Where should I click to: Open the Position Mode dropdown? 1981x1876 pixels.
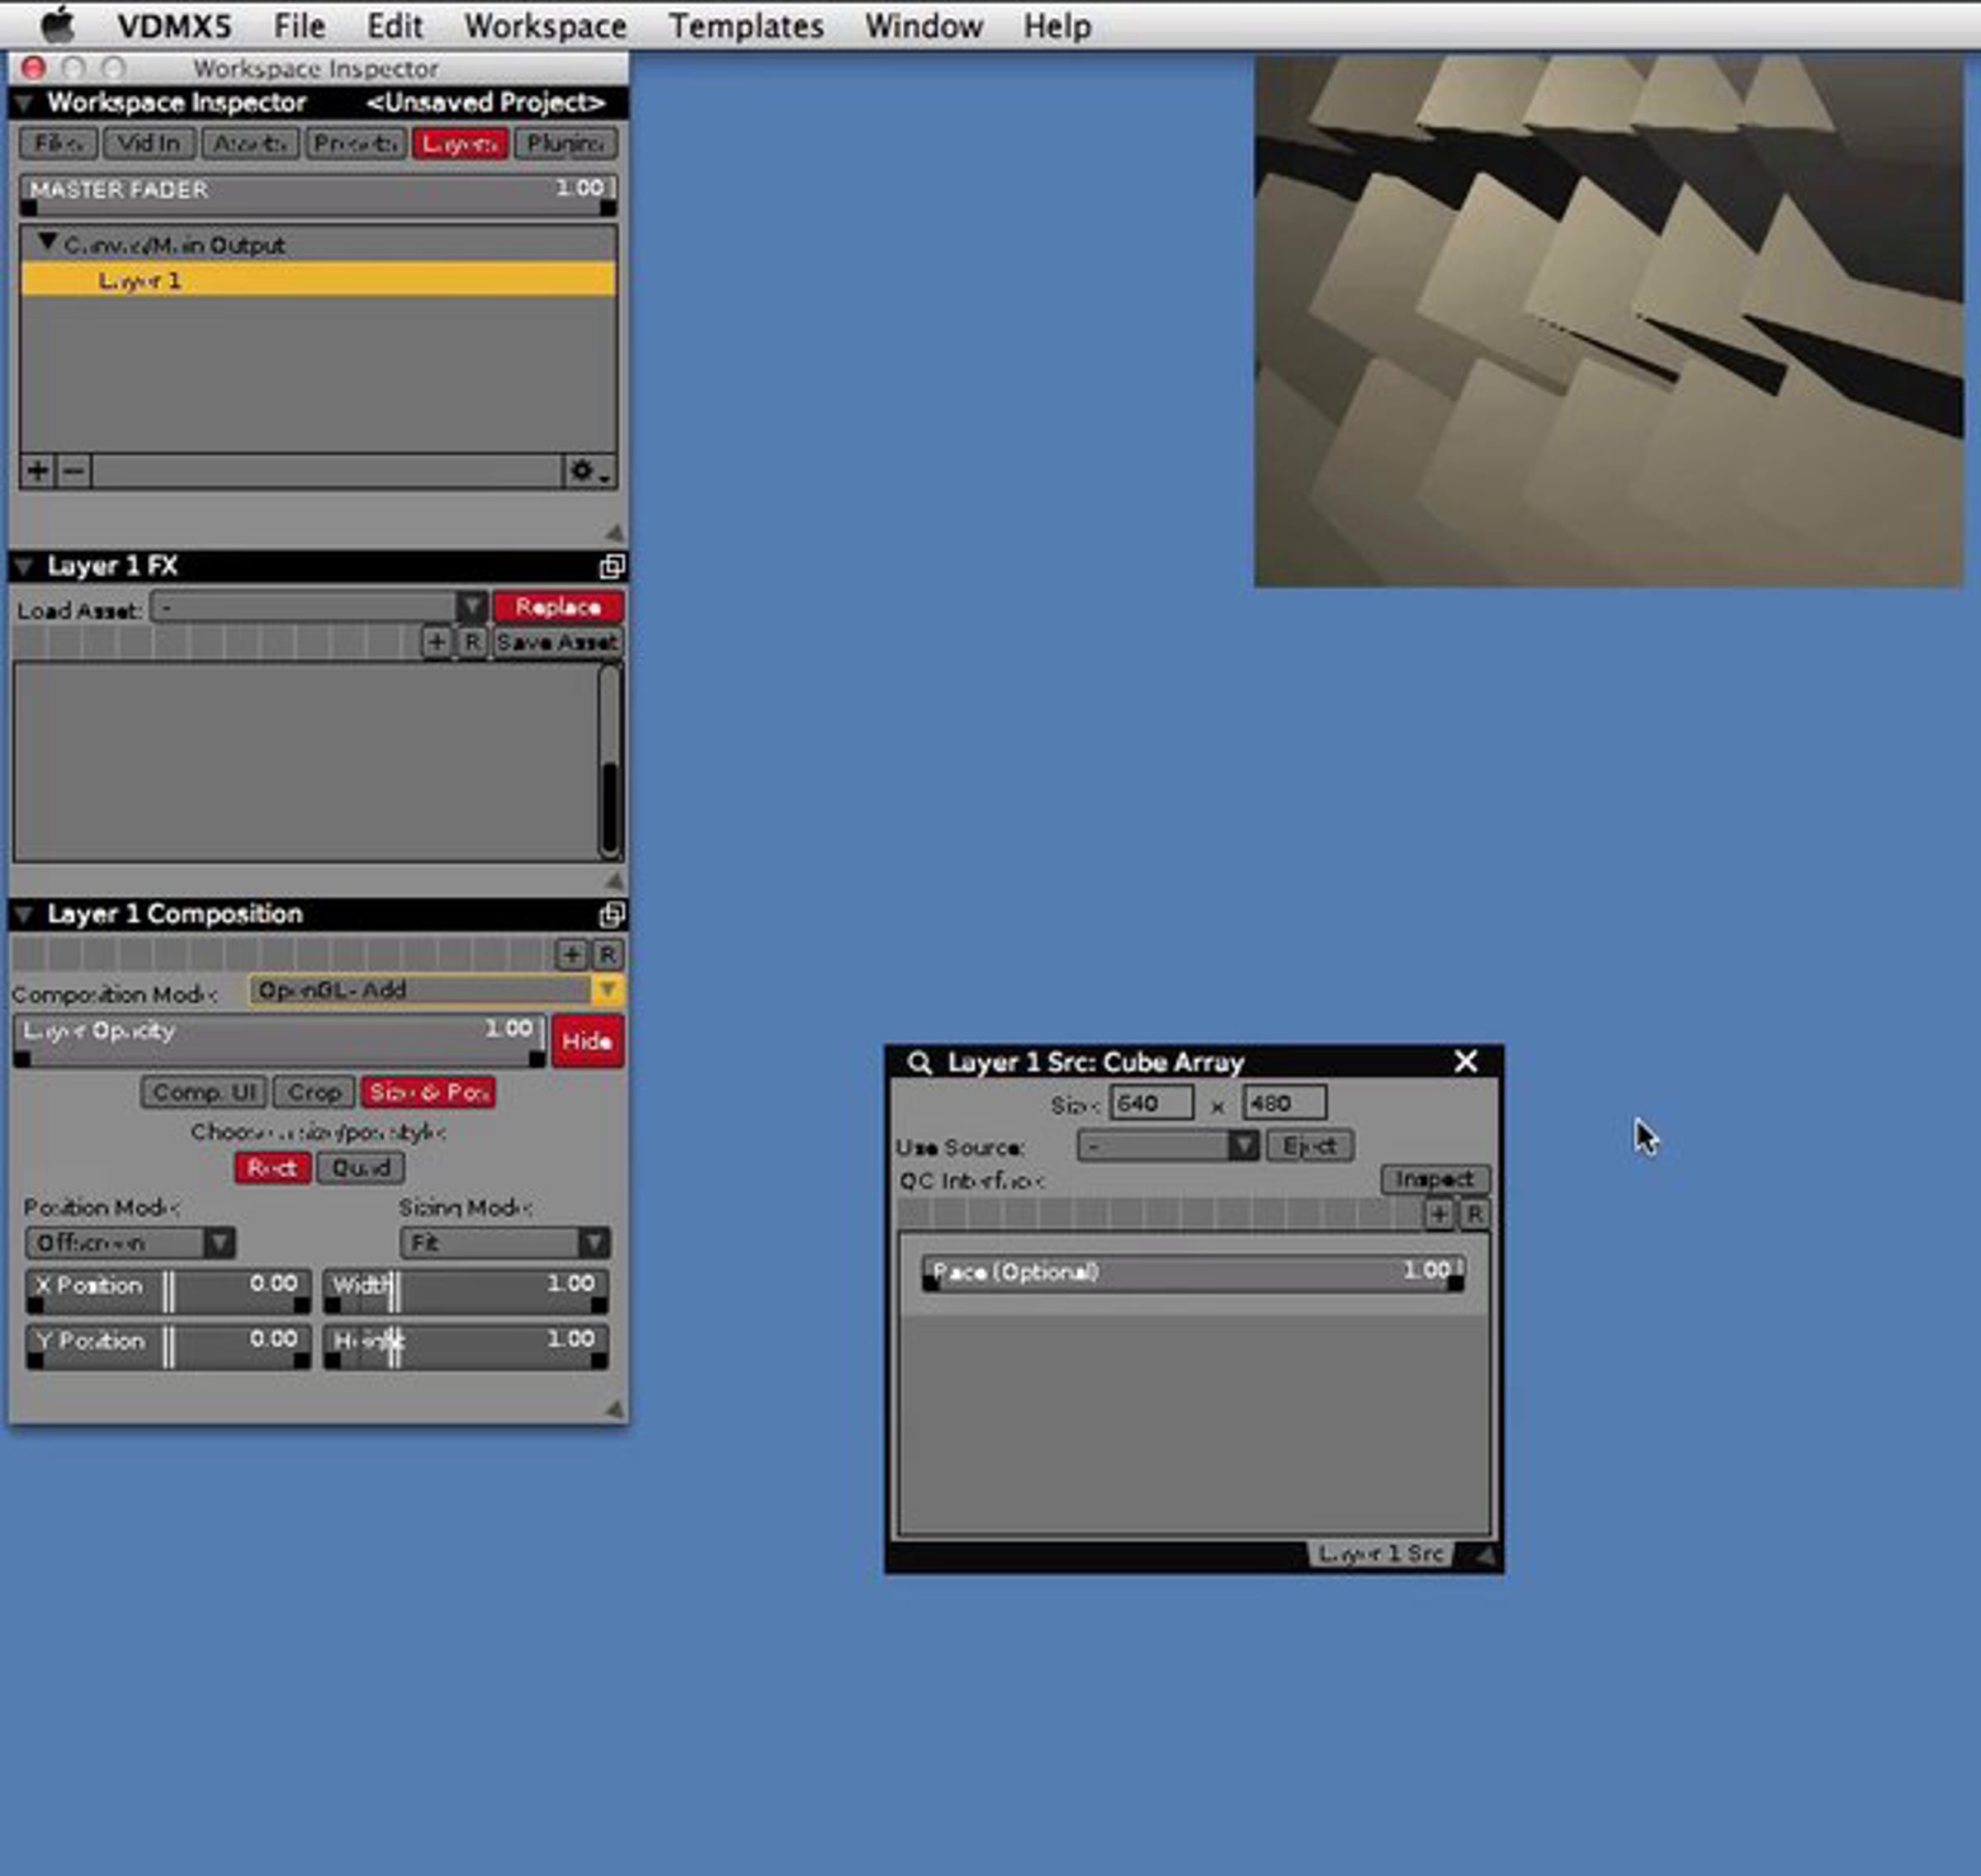point(219,1243)
